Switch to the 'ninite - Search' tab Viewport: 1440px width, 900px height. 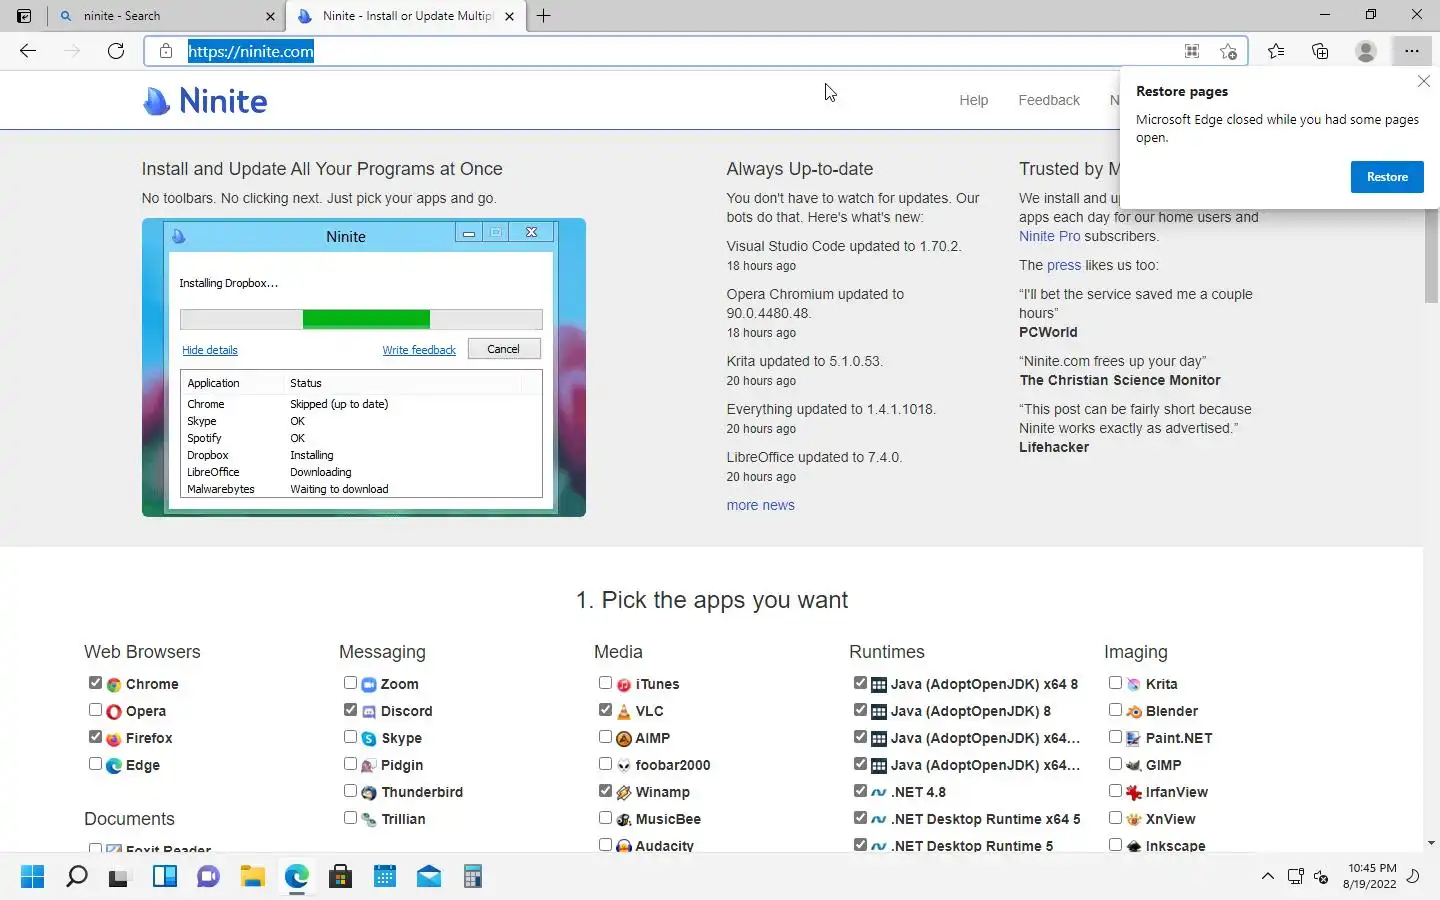pyautogui.click(x=165, y=16)
